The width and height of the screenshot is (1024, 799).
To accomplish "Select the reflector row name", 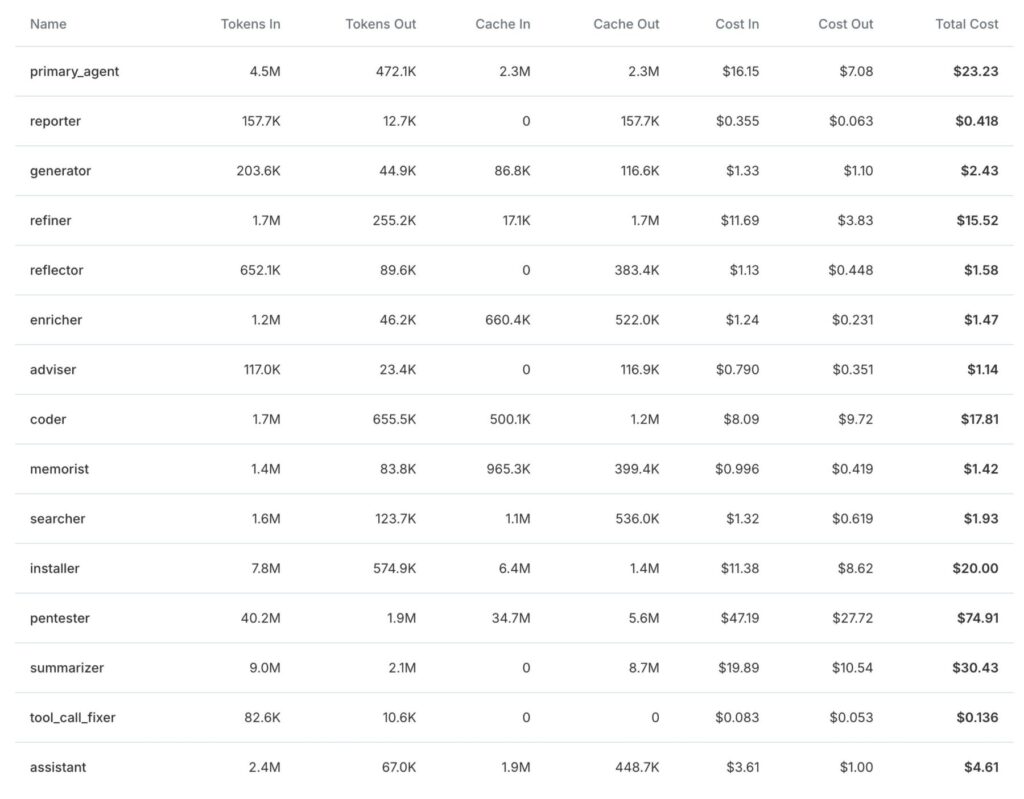I will [x=56, y=270].
